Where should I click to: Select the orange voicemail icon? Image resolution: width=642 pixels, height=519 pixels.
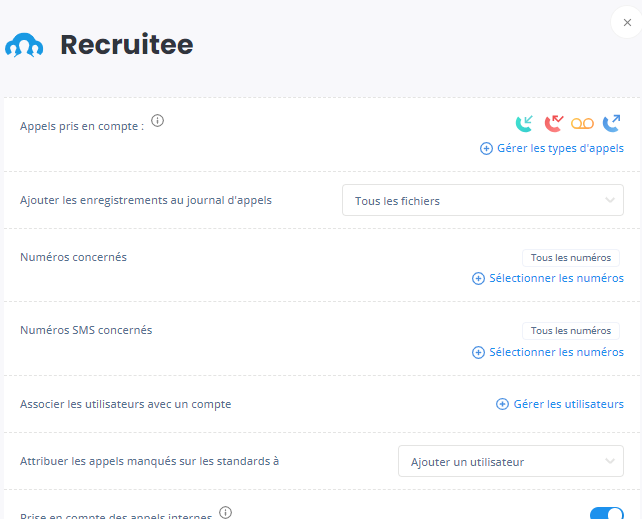pos(582,124)
